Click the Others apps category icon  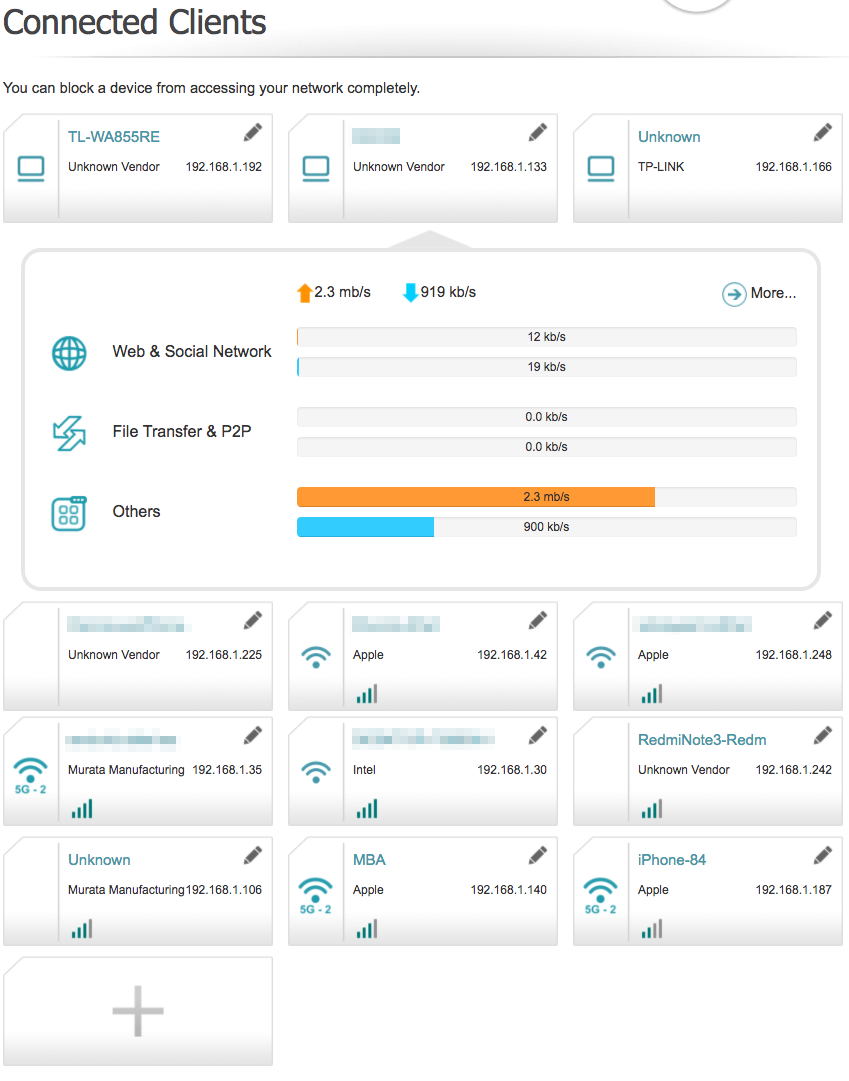point(69,513)
